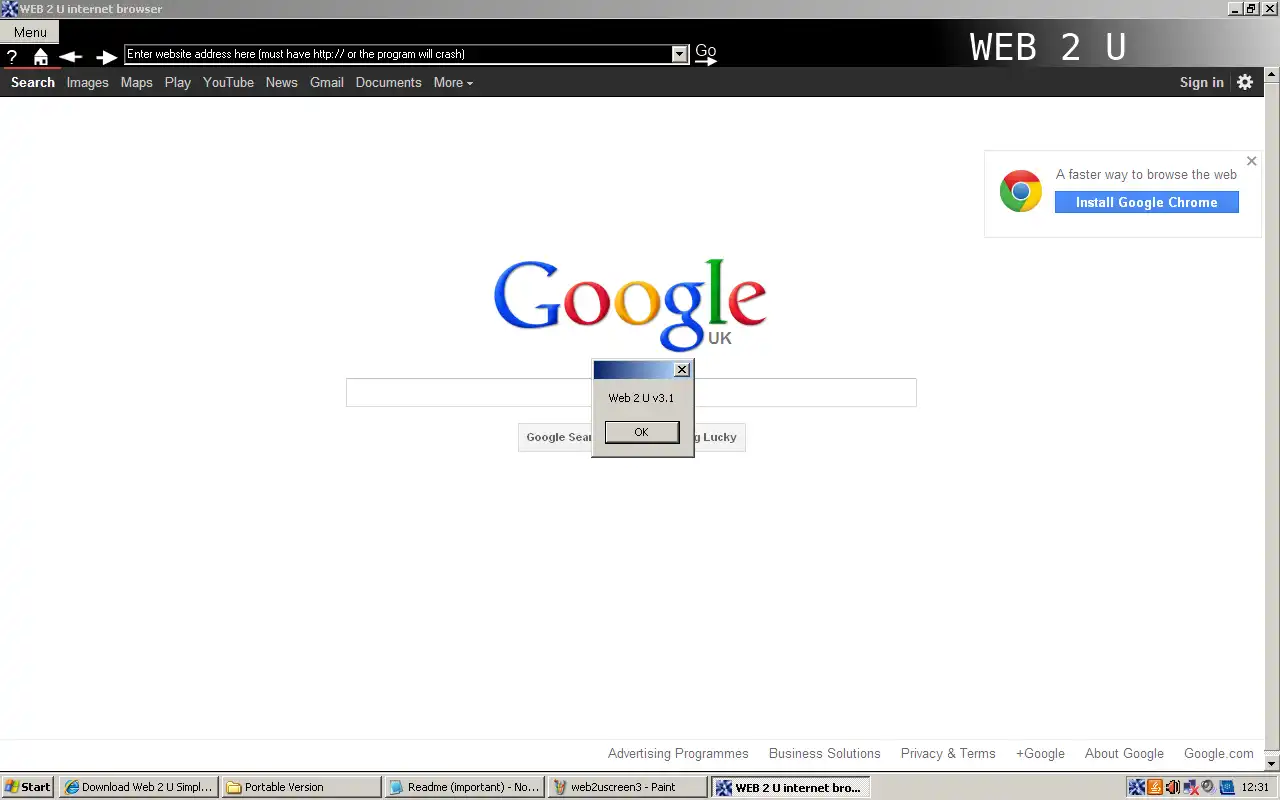Open Privacy & Terms link
Viewport: 1280px width, 800px height.
[948, 754]
